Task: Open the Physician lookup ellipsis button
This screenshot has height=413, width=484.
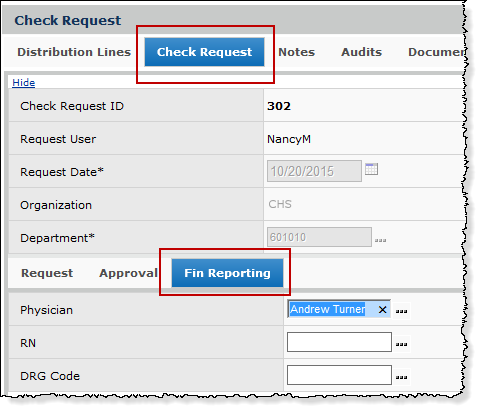Action: 401,311
